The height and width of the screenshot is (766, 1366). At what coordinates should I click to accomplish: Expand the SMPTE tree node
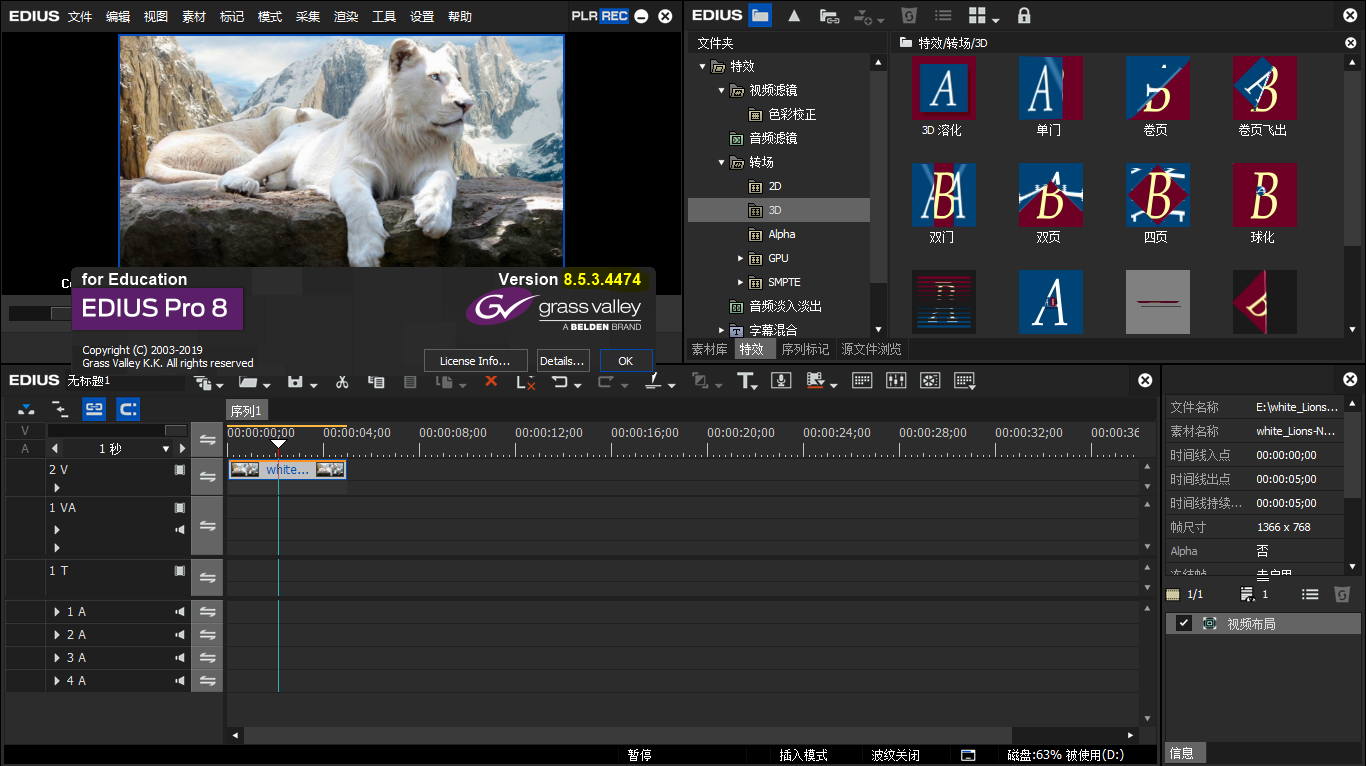741,282
